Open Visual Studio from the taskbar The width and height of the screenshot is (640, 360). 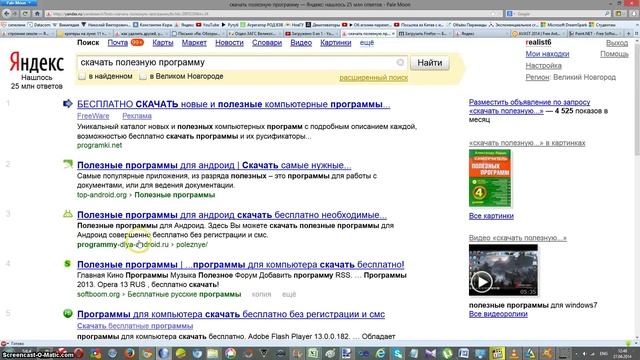[x=430, y=353]
